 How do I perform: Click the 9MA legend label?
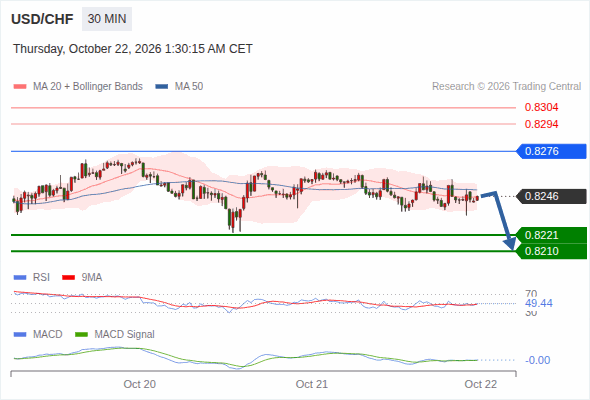point(92,278)
